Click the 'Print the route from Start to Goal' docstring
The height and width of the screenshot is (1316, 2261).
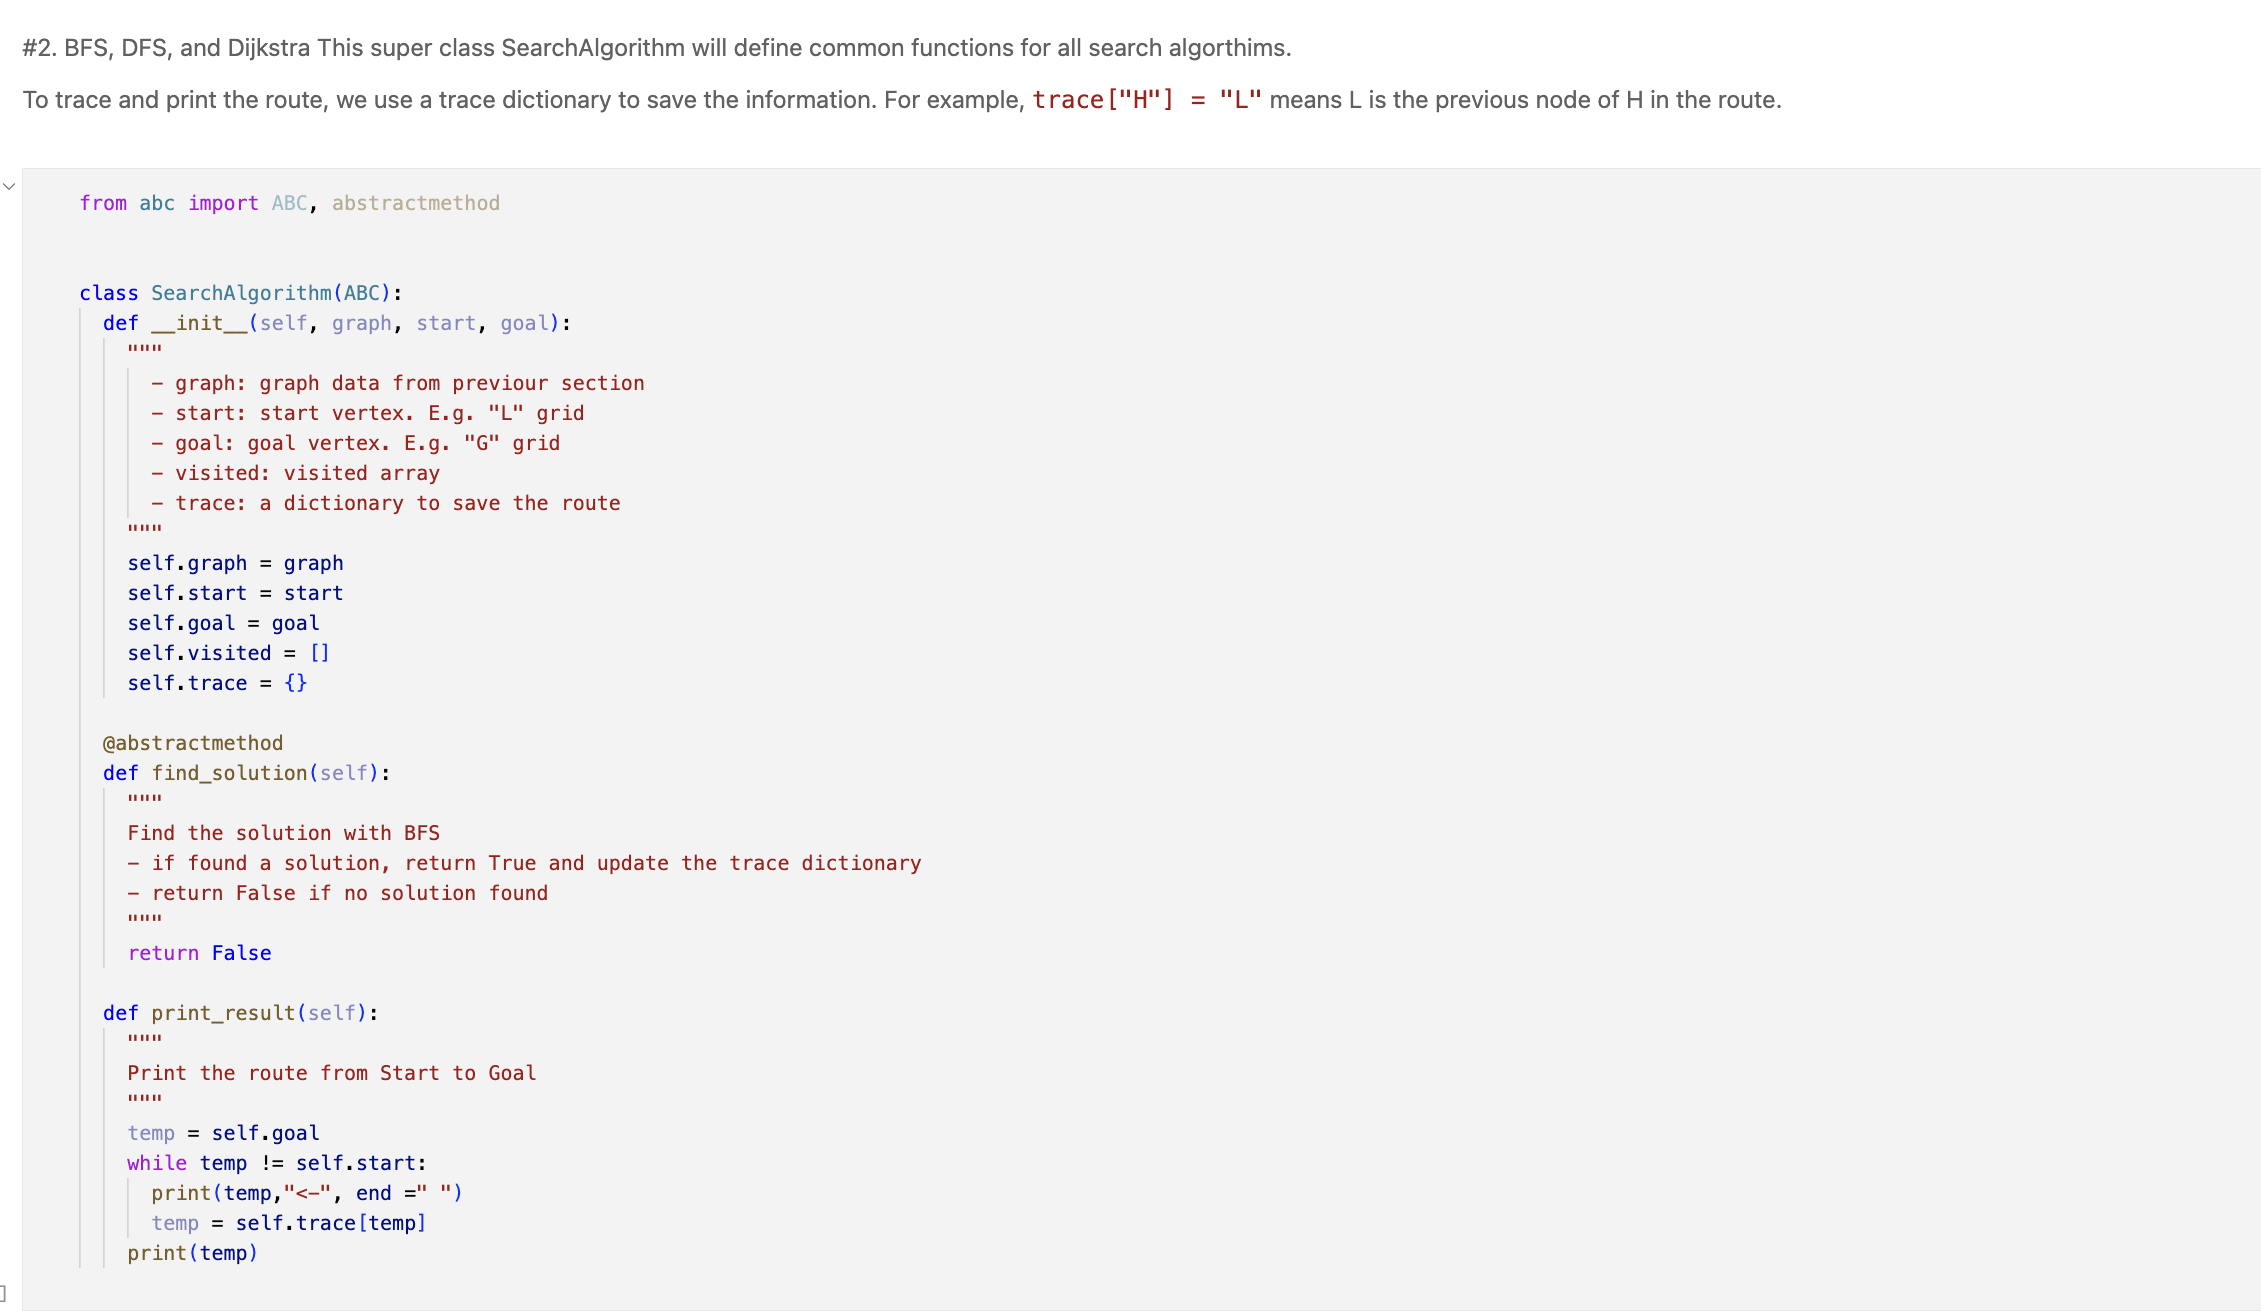[x=331, y=1073]
